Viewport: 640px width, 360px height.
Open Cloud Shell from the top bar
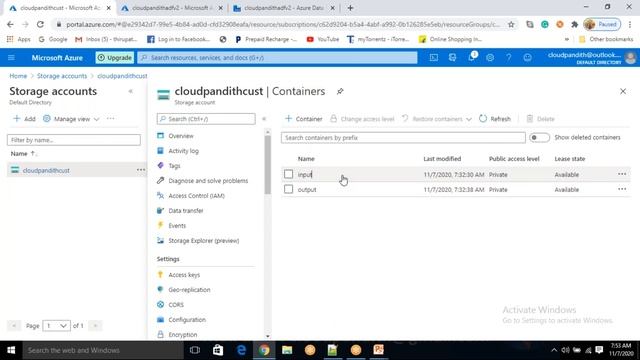(x=433, y=58)
